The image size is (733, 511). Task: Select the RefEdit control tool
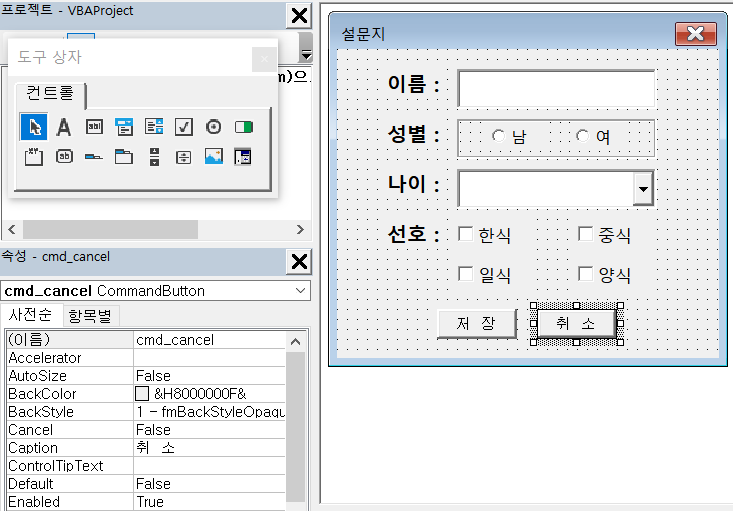[x=243, y=157]
